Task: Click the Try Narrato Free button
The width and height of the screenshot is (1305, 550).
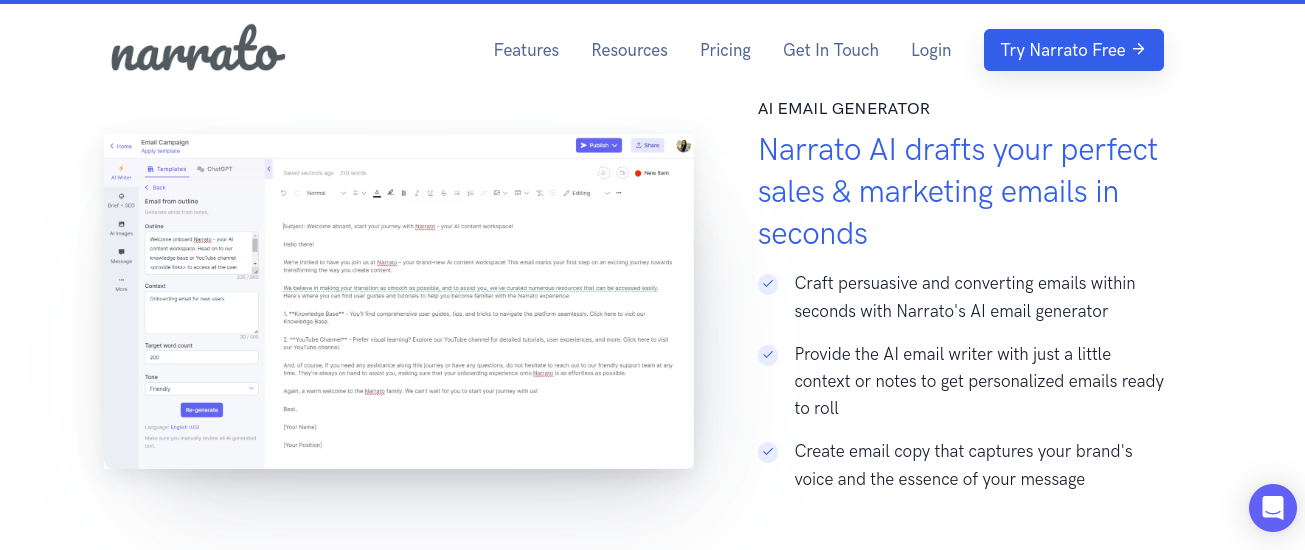Action: pos(1073,50)
